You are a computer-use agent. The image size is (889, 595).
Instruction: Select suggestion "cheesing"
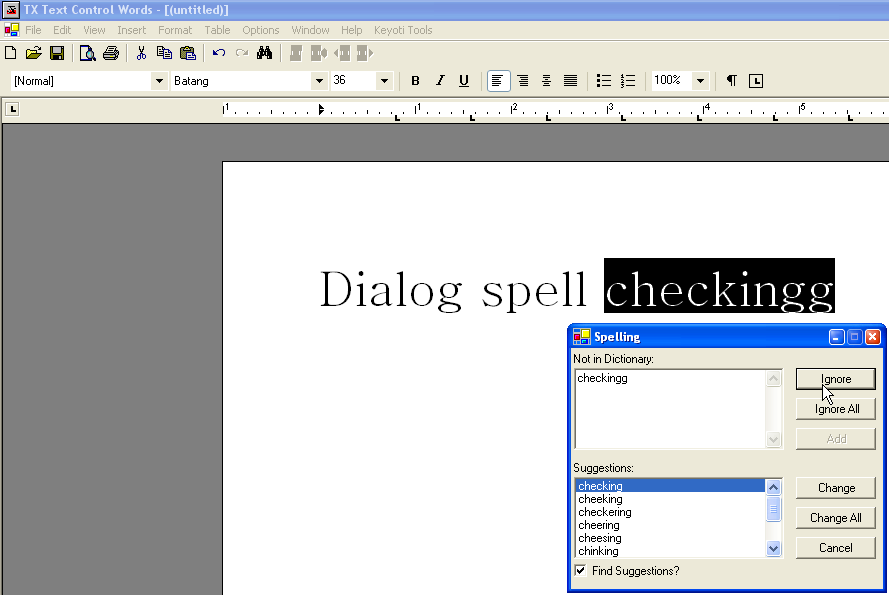(x=670, y=538)
